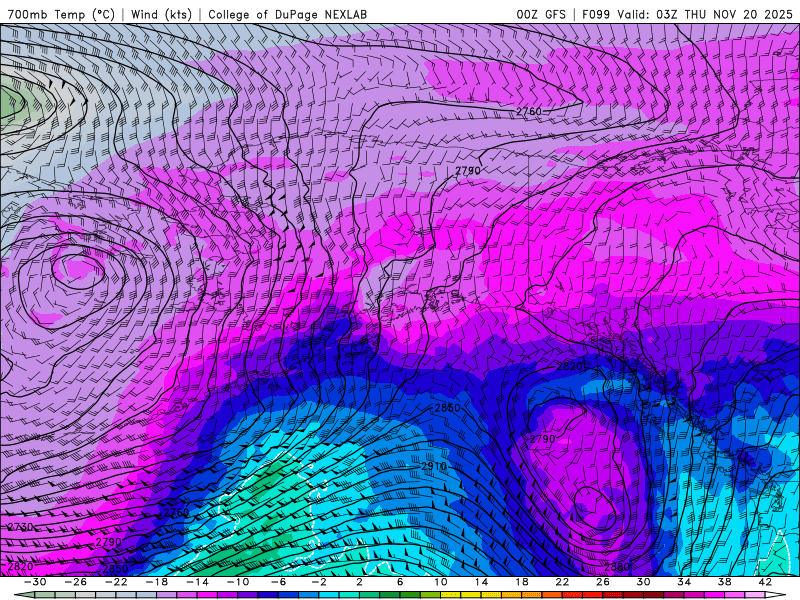Select the −2 temperature scale label
The width and height of the screenshot is (800, 600).
pos(319,582)
